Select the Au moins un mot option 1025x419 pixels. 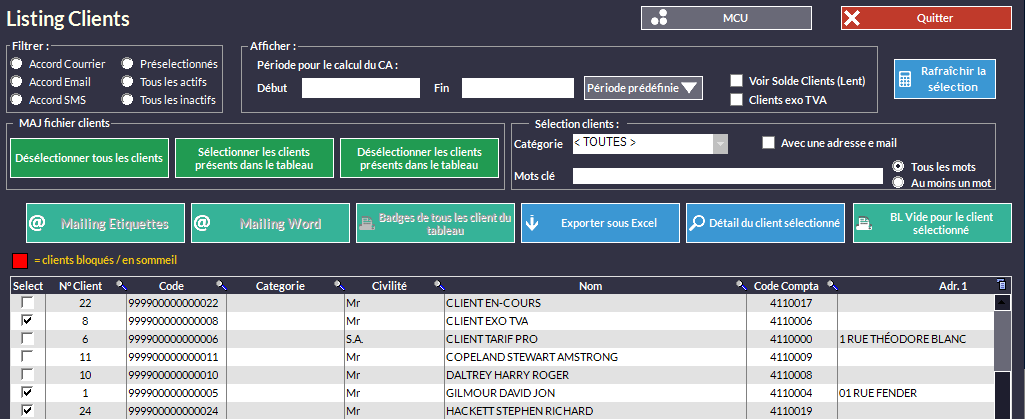point(897,183)
